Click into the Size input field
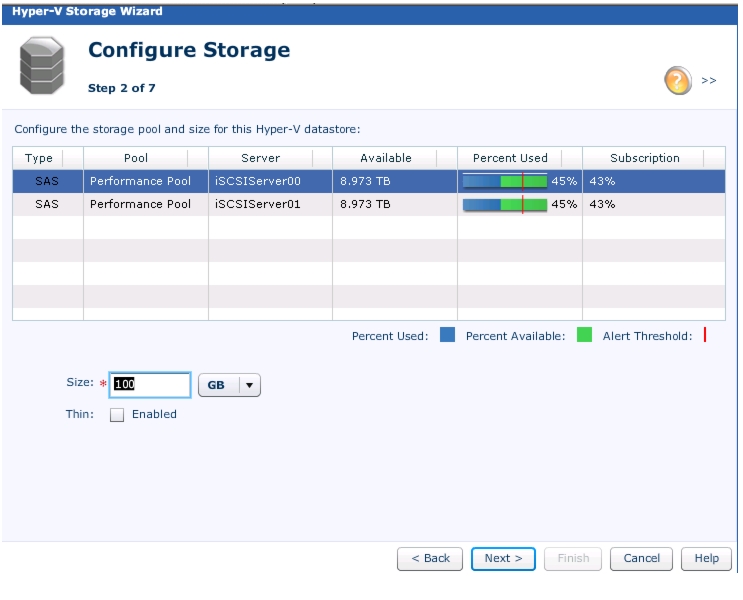This screenshot has height=600, width=743. click(150, 385)
